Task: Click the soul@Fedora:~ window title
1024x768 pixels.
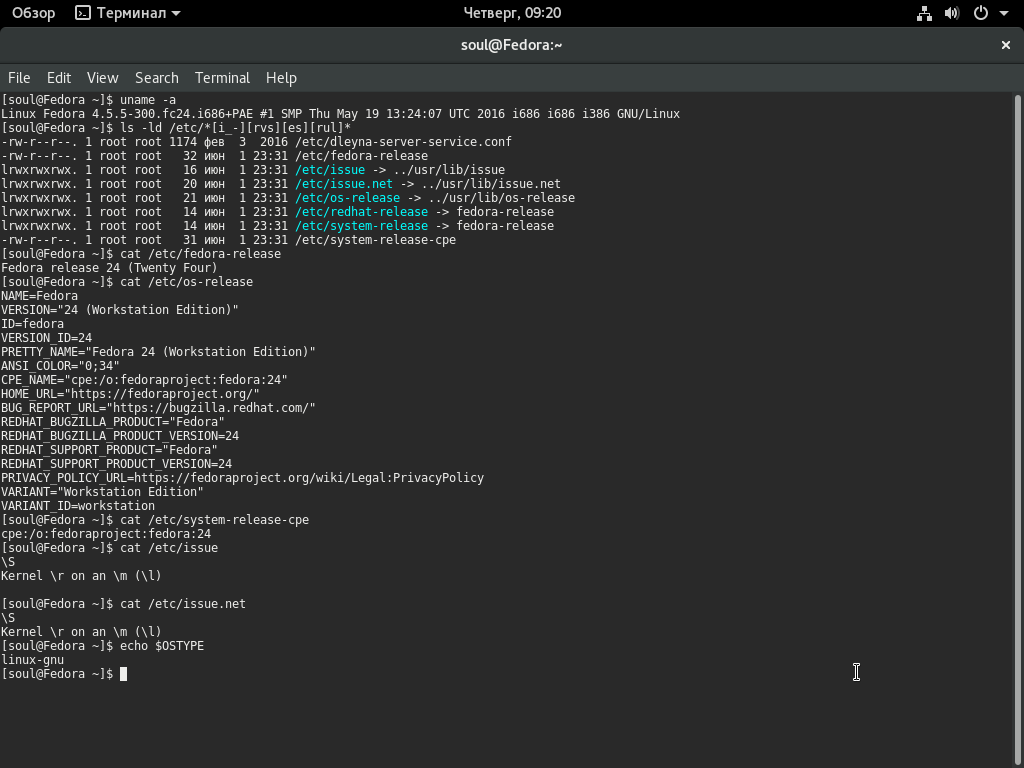Action: tap(511, 45)
